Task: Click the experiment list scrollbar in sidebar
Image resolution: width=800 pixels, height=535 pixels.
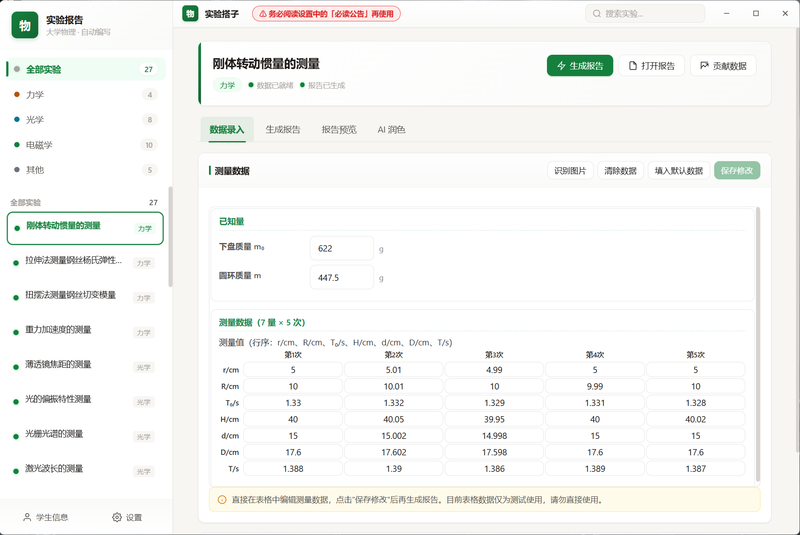Action: tap(170, 237)
